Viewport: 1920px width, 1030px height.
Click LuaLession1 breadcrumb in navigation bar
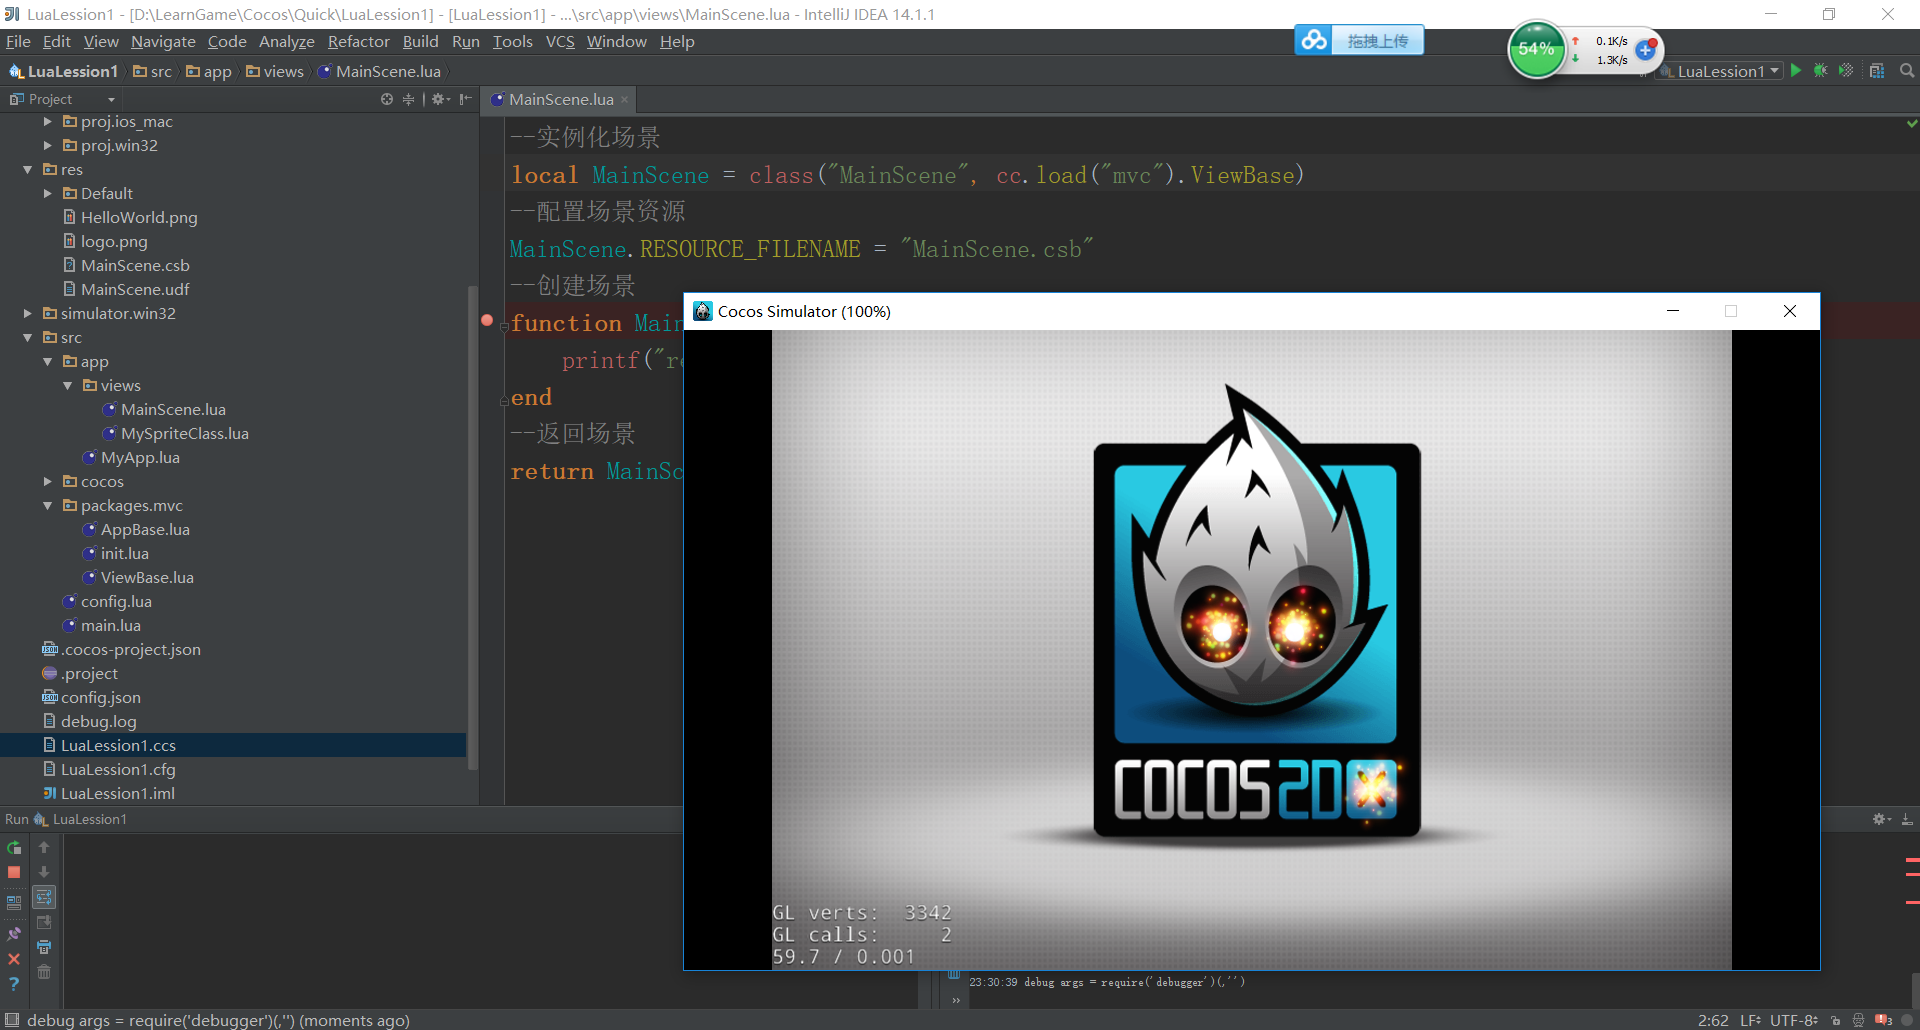point(64,71)
